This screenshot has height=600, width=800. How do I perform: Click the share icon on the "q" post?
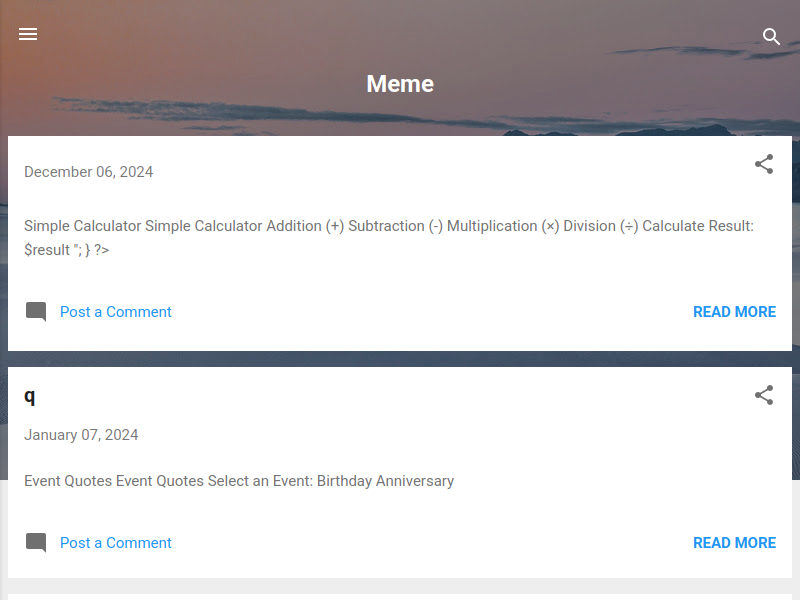click(764, 395)
